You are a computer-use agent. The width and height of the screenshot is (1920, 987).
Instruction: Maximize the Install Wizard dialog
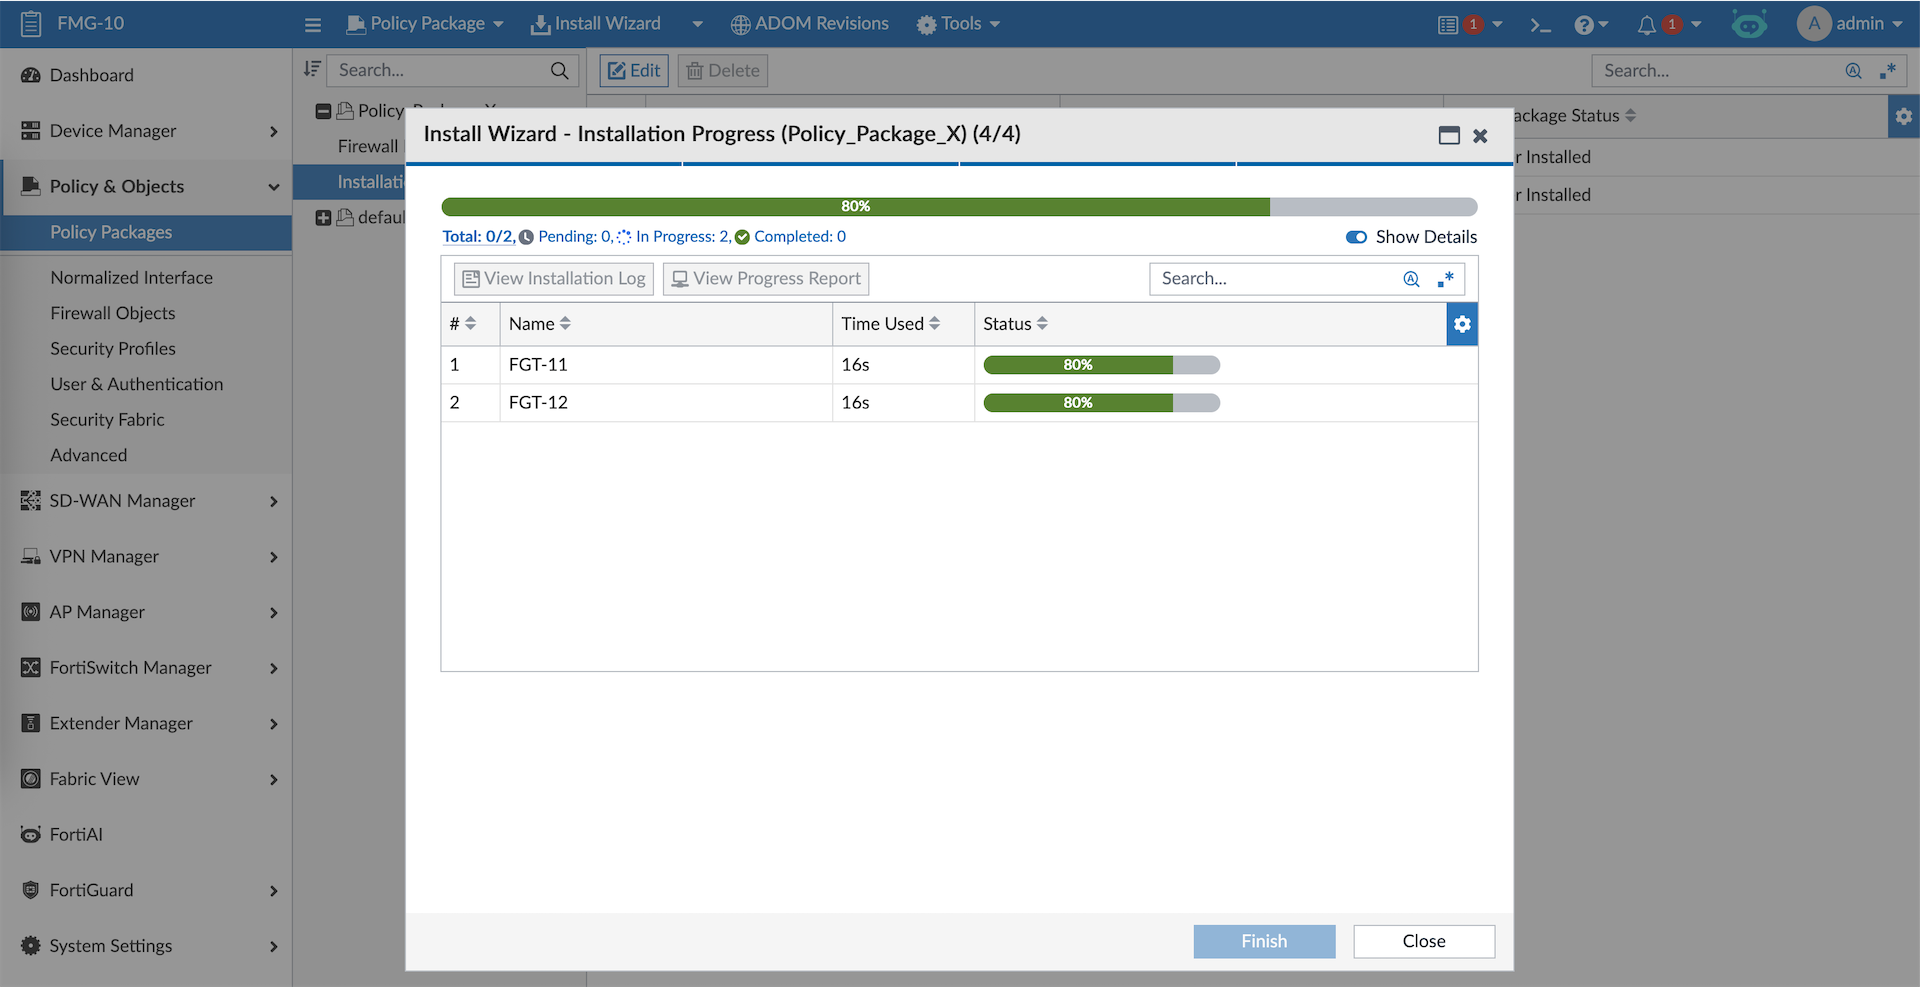point(1449,136)
